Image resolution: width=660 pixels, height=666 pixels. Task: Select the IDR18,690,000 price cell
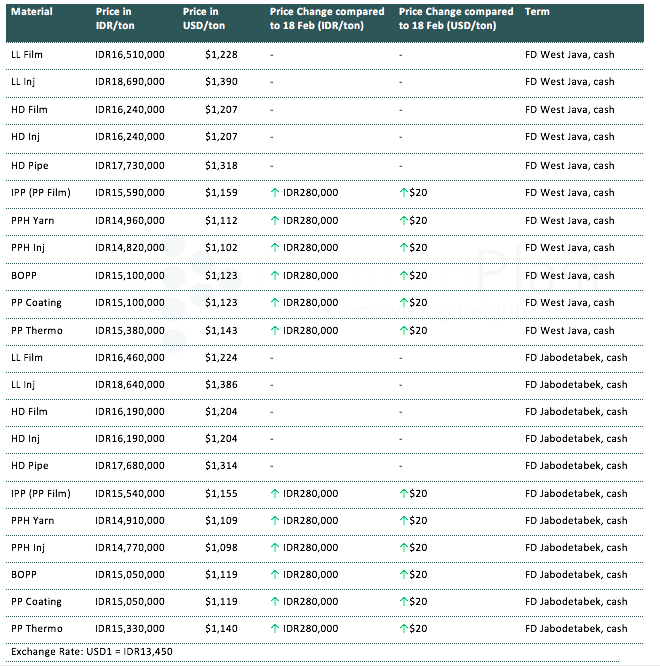(x=130, y=82)
